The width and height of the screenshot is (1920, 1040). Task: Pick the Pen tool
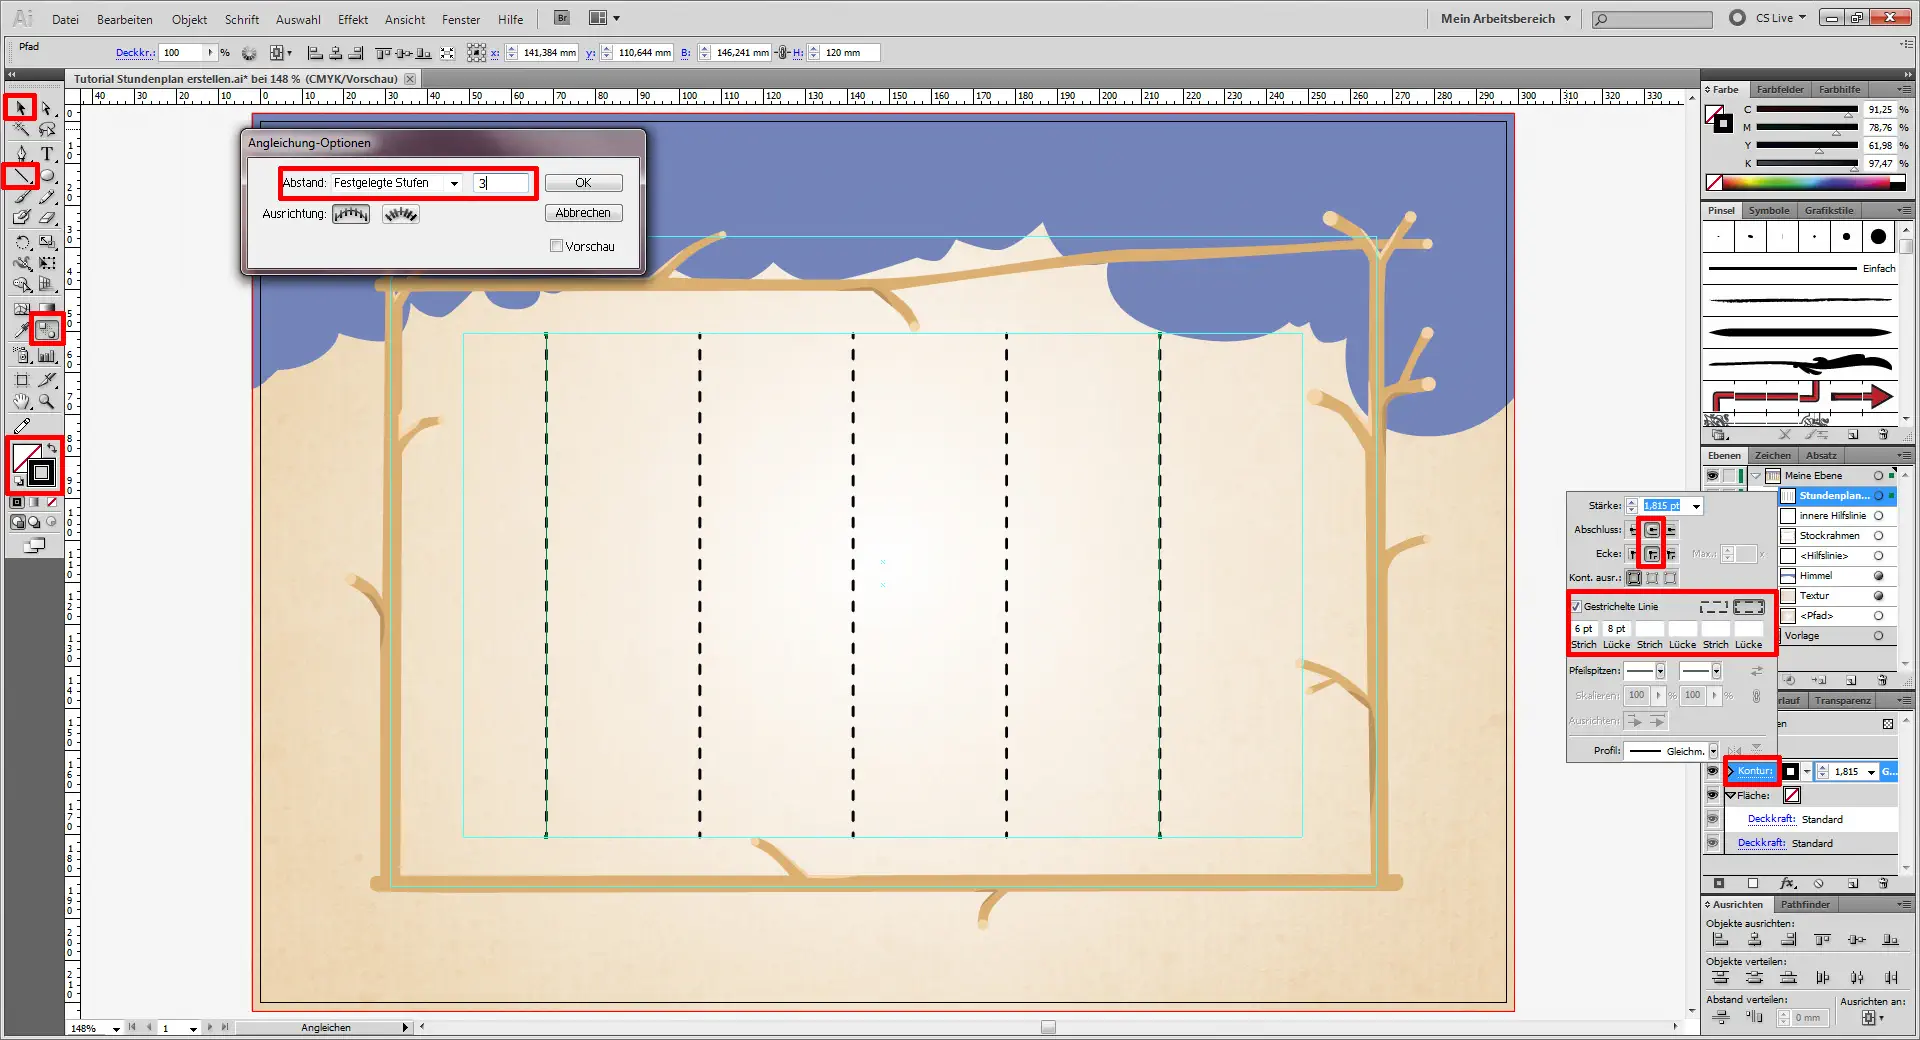click(x=21, y=153)
